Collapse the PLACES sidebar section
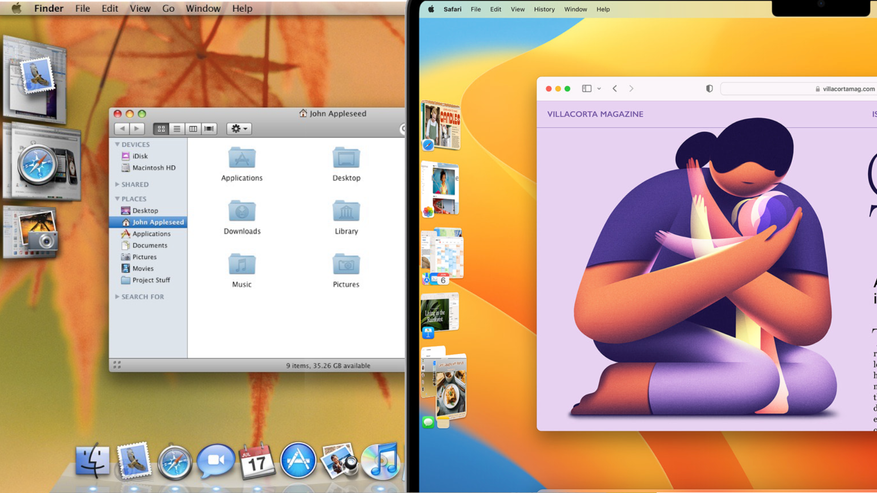 coord(117,199)
